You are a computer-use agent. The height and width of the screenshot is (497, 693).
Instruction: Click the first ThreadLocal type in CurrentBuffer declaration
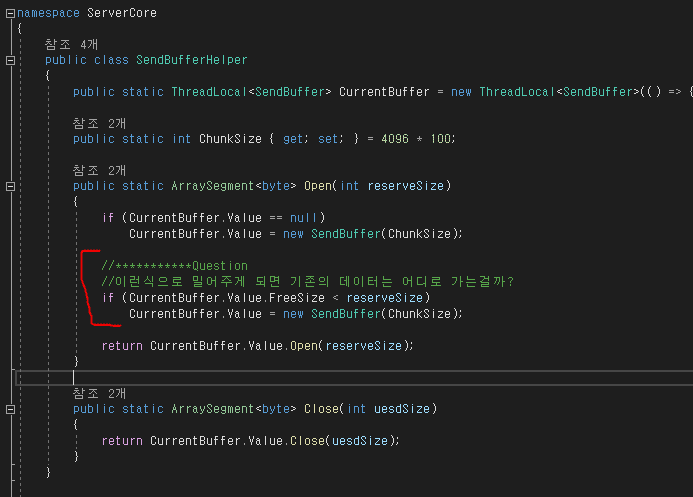tap(209, 92)
